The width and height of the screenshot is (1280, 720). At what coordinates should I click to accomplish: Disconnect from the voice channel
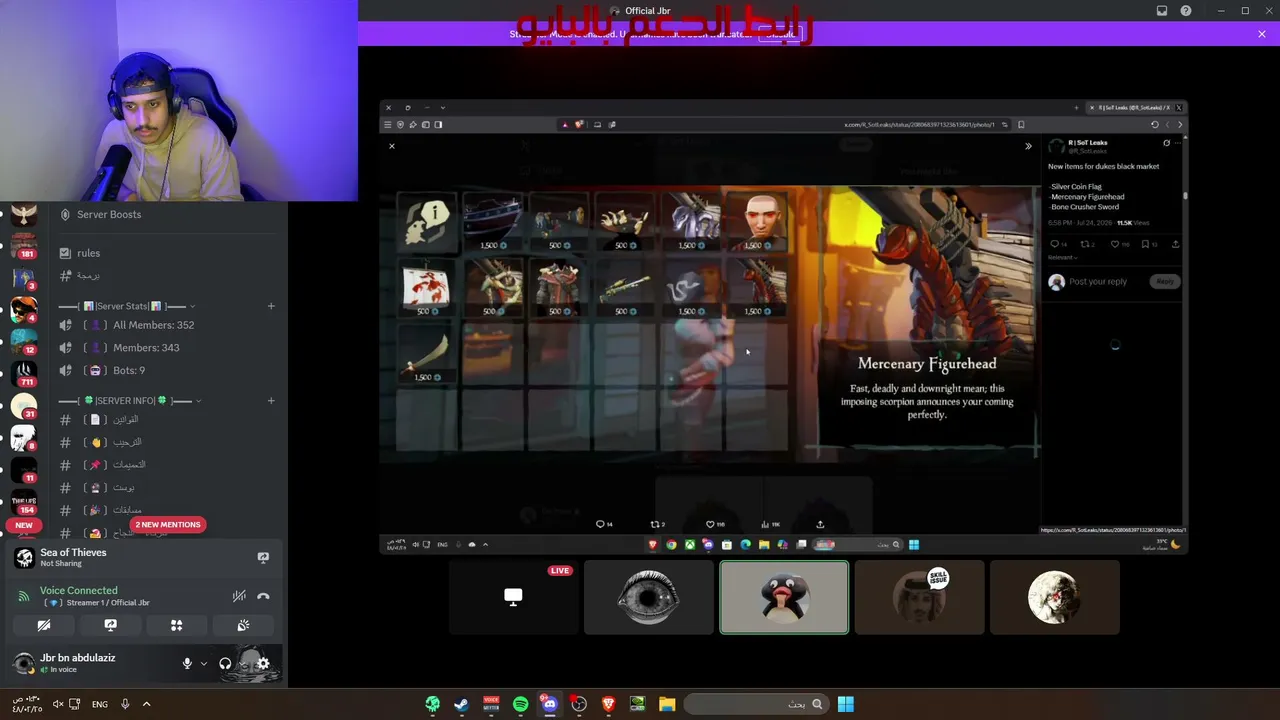point(263,596)
